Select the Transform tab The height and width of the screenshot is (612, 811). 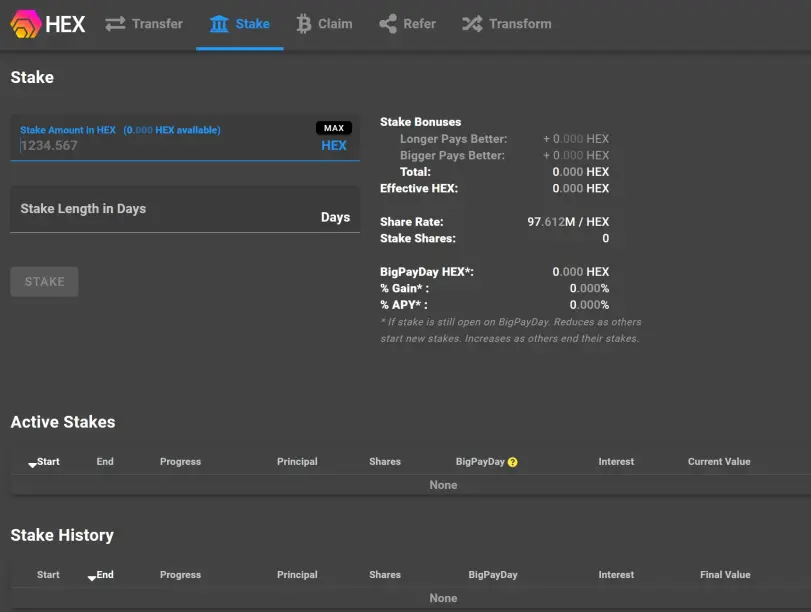pyautogui.click(x=507, y=24)
